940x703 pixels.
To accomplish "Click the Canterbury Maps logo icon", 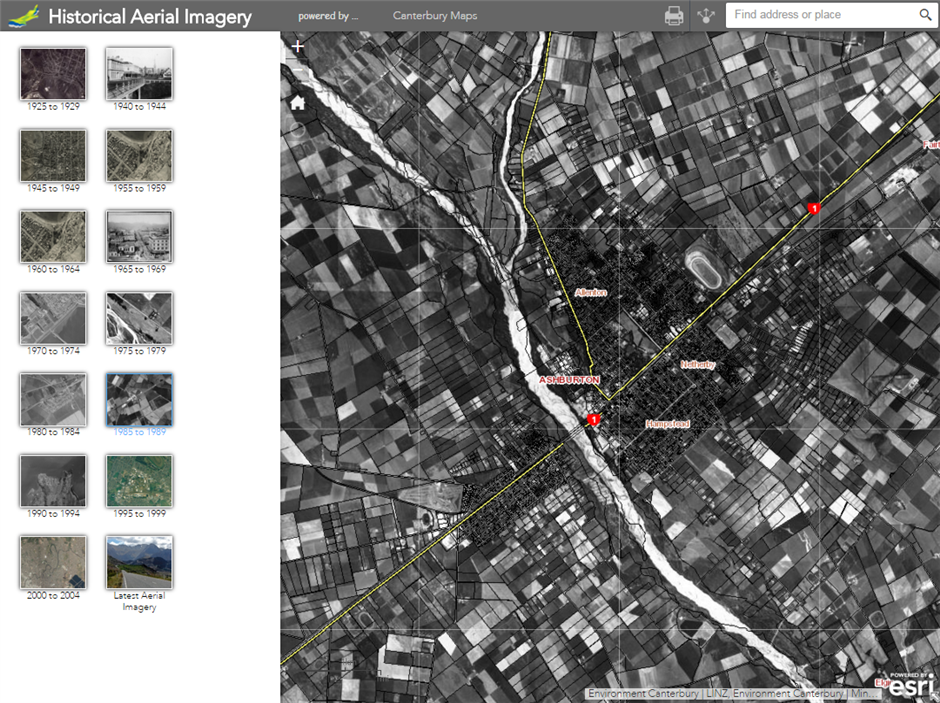I will point(25,16).
